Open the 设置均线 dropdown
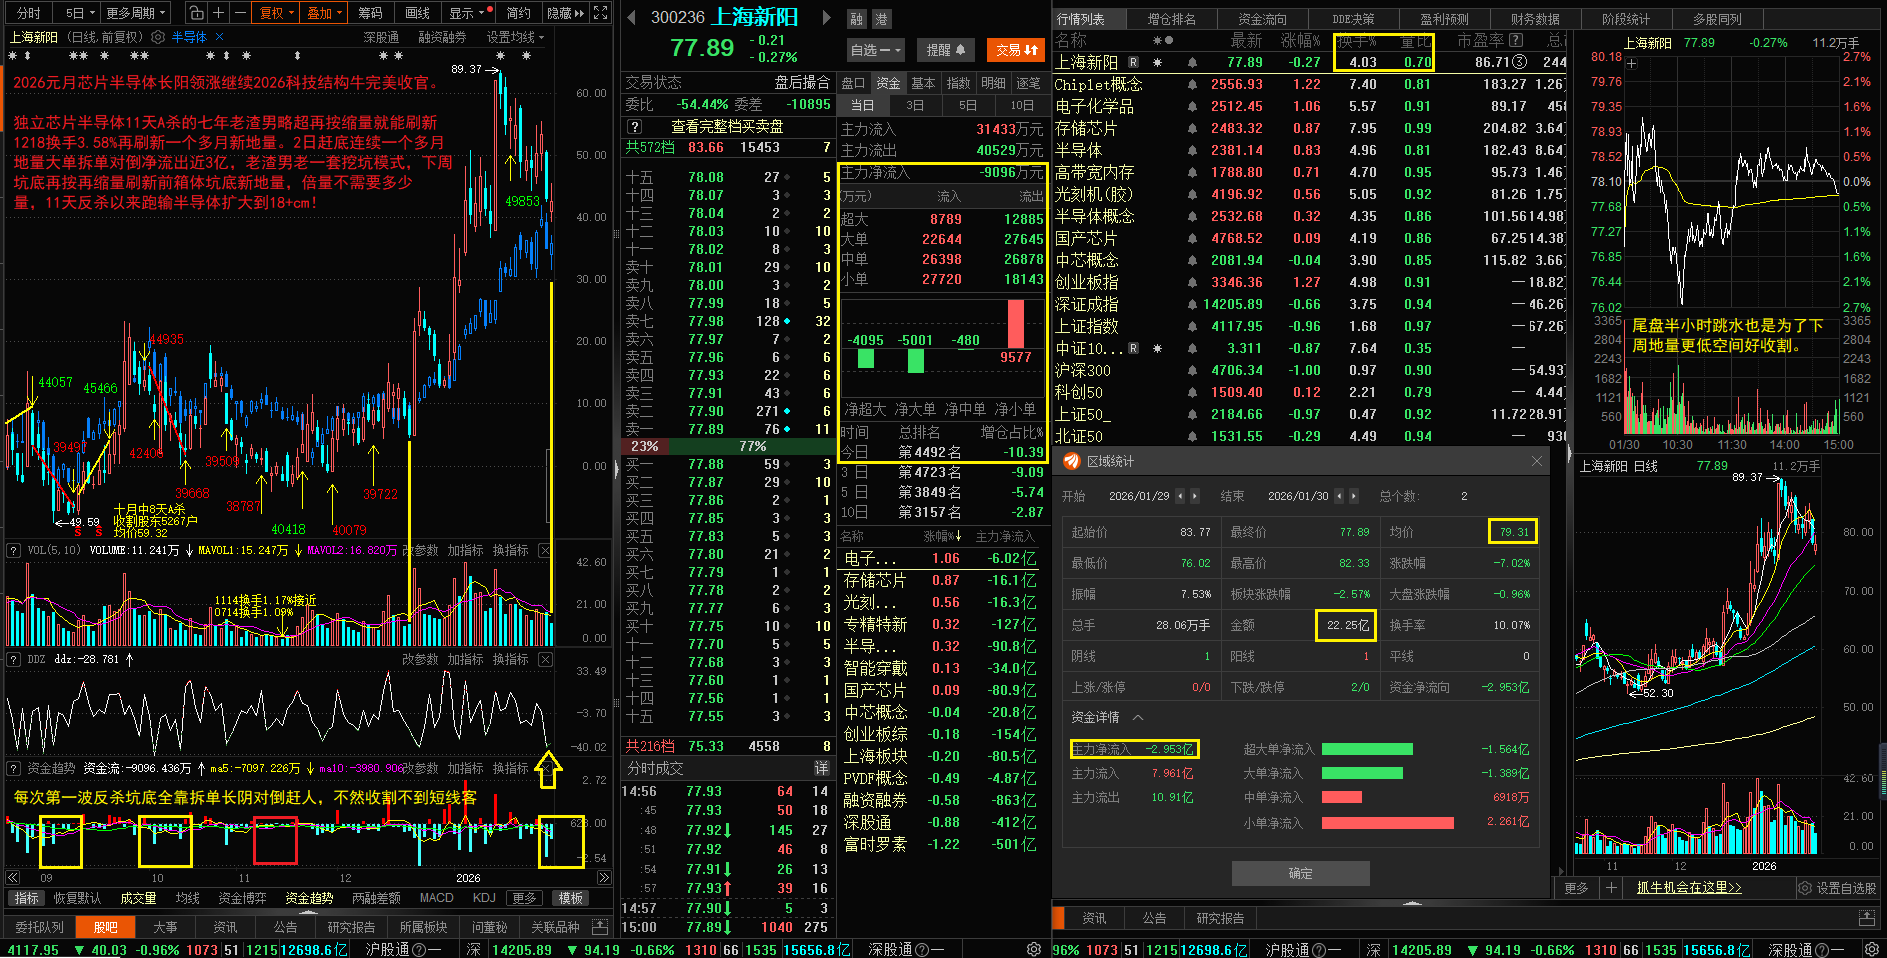Viewport: 1887px width, 958px height. 515,37
